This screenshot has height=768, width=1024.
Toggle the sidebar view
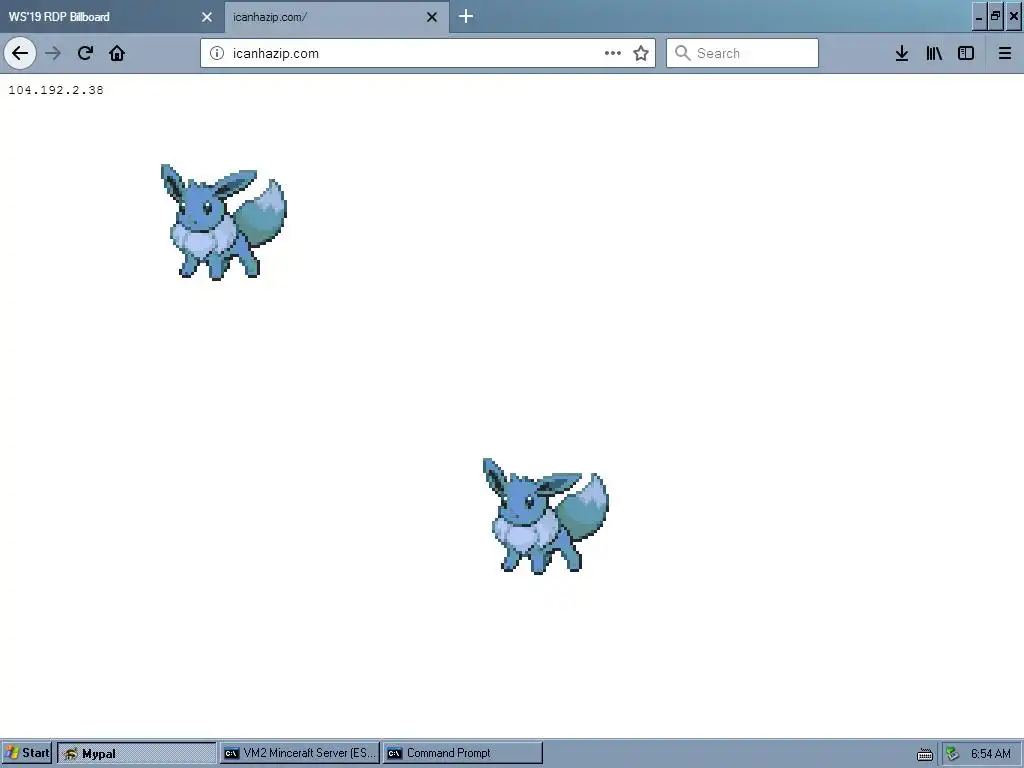pos(966,53)
